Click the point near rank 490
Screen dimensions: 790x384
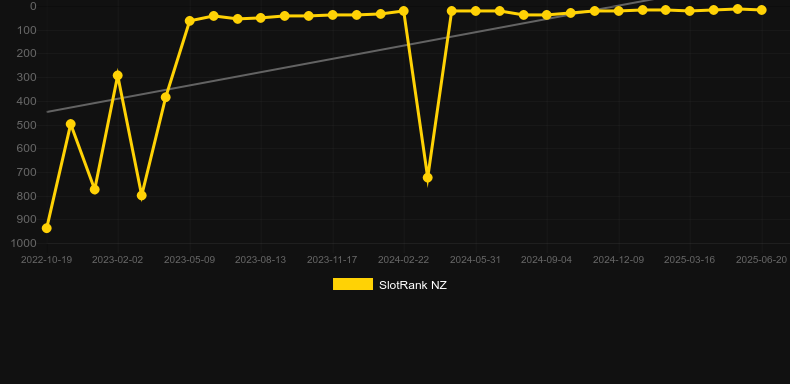(x=71, y=124)
